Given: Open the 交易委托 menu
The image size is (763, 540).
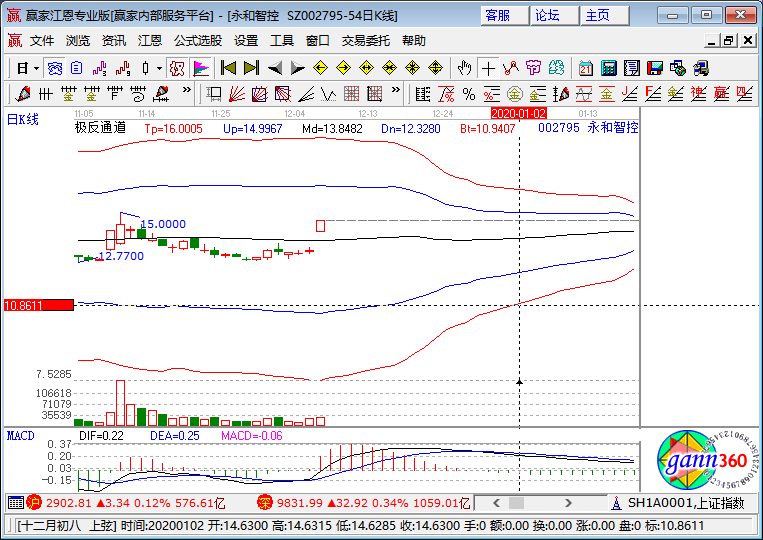Looking at the screenshot, I should 365,41.
